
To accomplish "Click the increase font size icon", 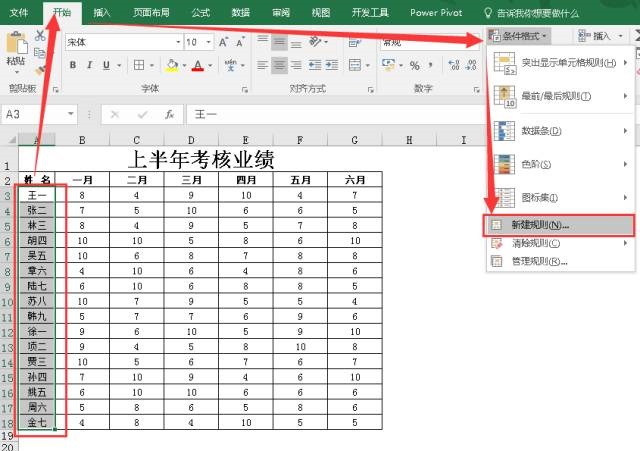I will point(224,42).
